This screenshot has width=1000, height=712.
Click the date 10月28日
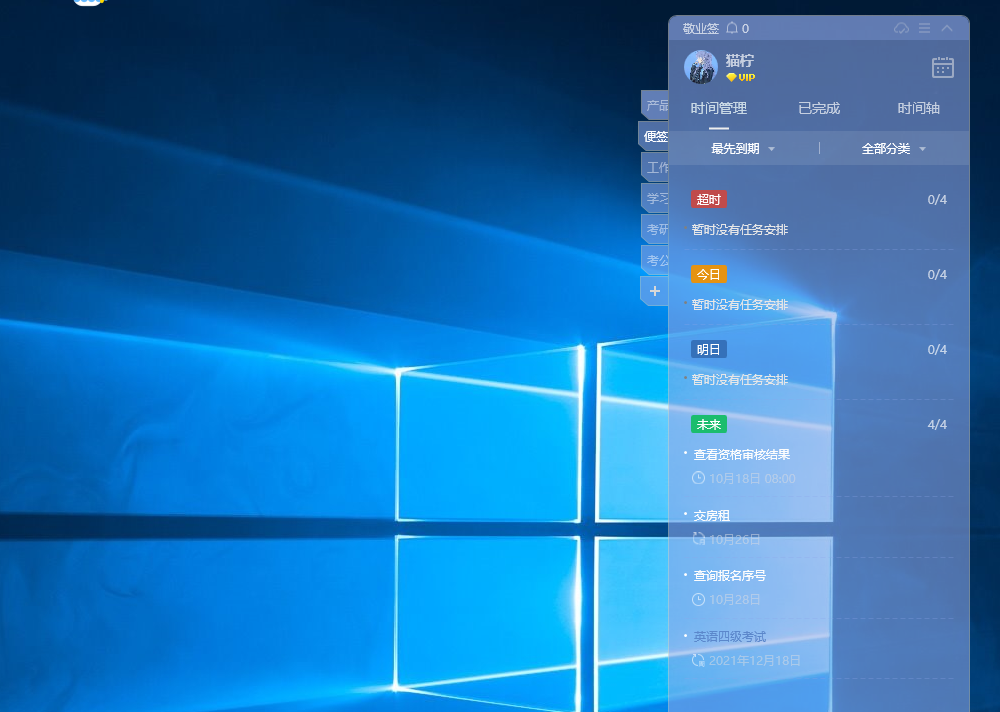pyautogui.click(x=735, y=600)
